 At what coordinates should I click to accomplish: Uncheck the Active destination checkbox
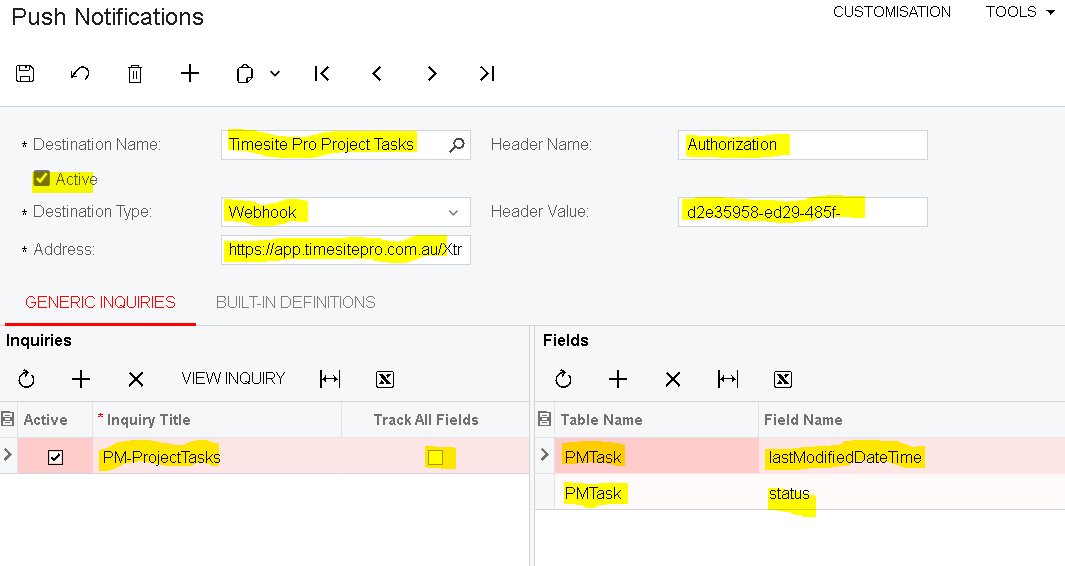(42, 179)
